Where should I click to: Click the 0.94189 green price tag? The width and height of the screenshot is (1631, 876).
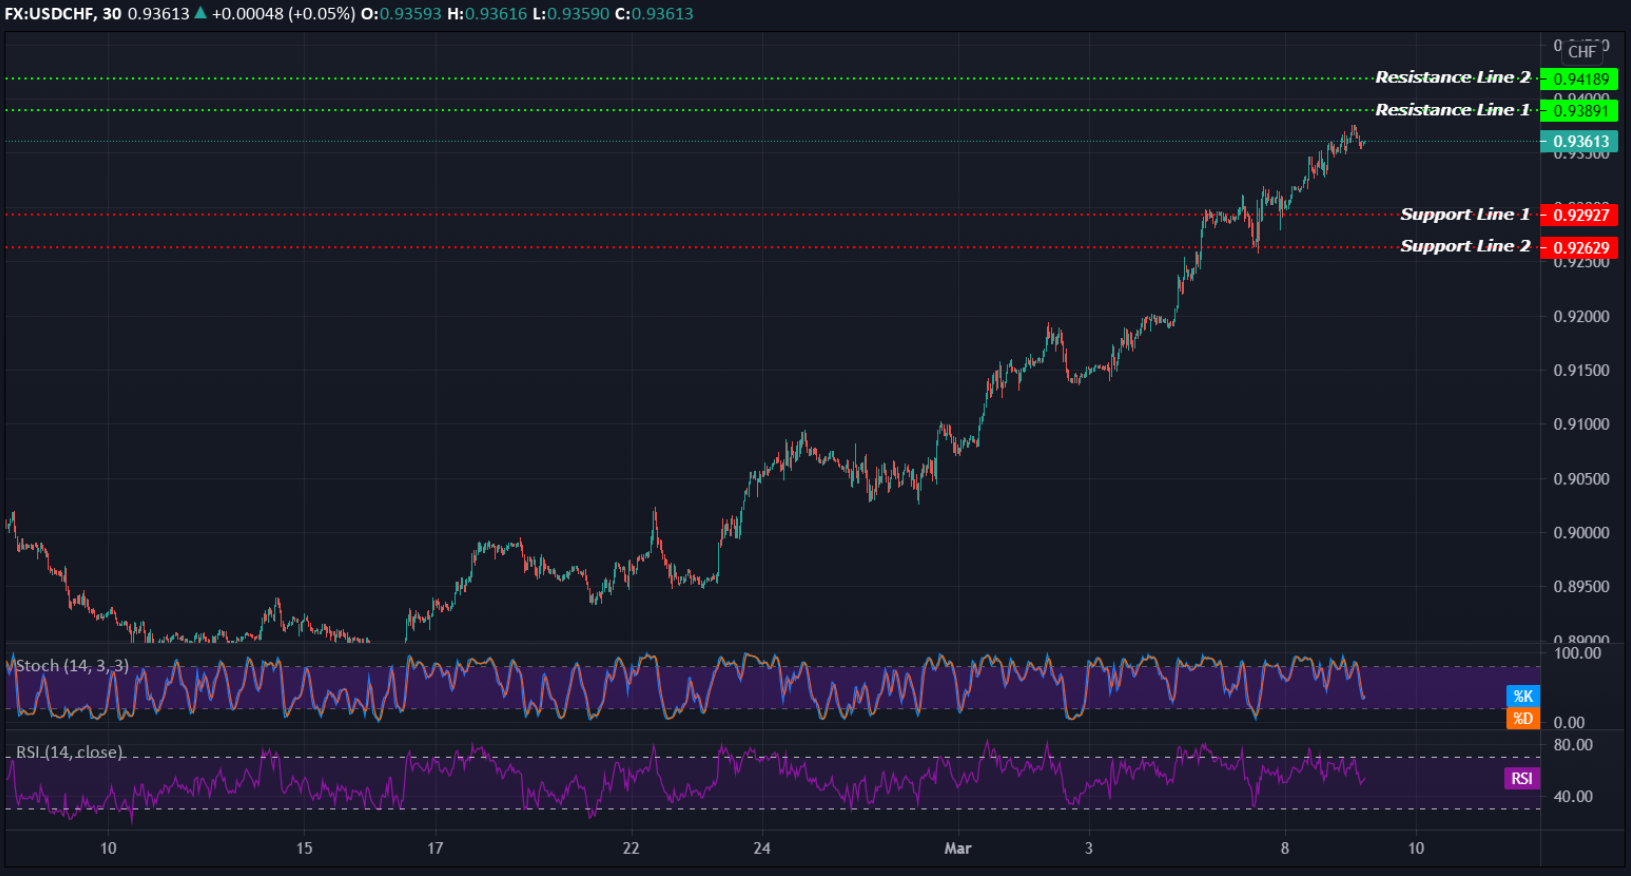point(1579,79)
